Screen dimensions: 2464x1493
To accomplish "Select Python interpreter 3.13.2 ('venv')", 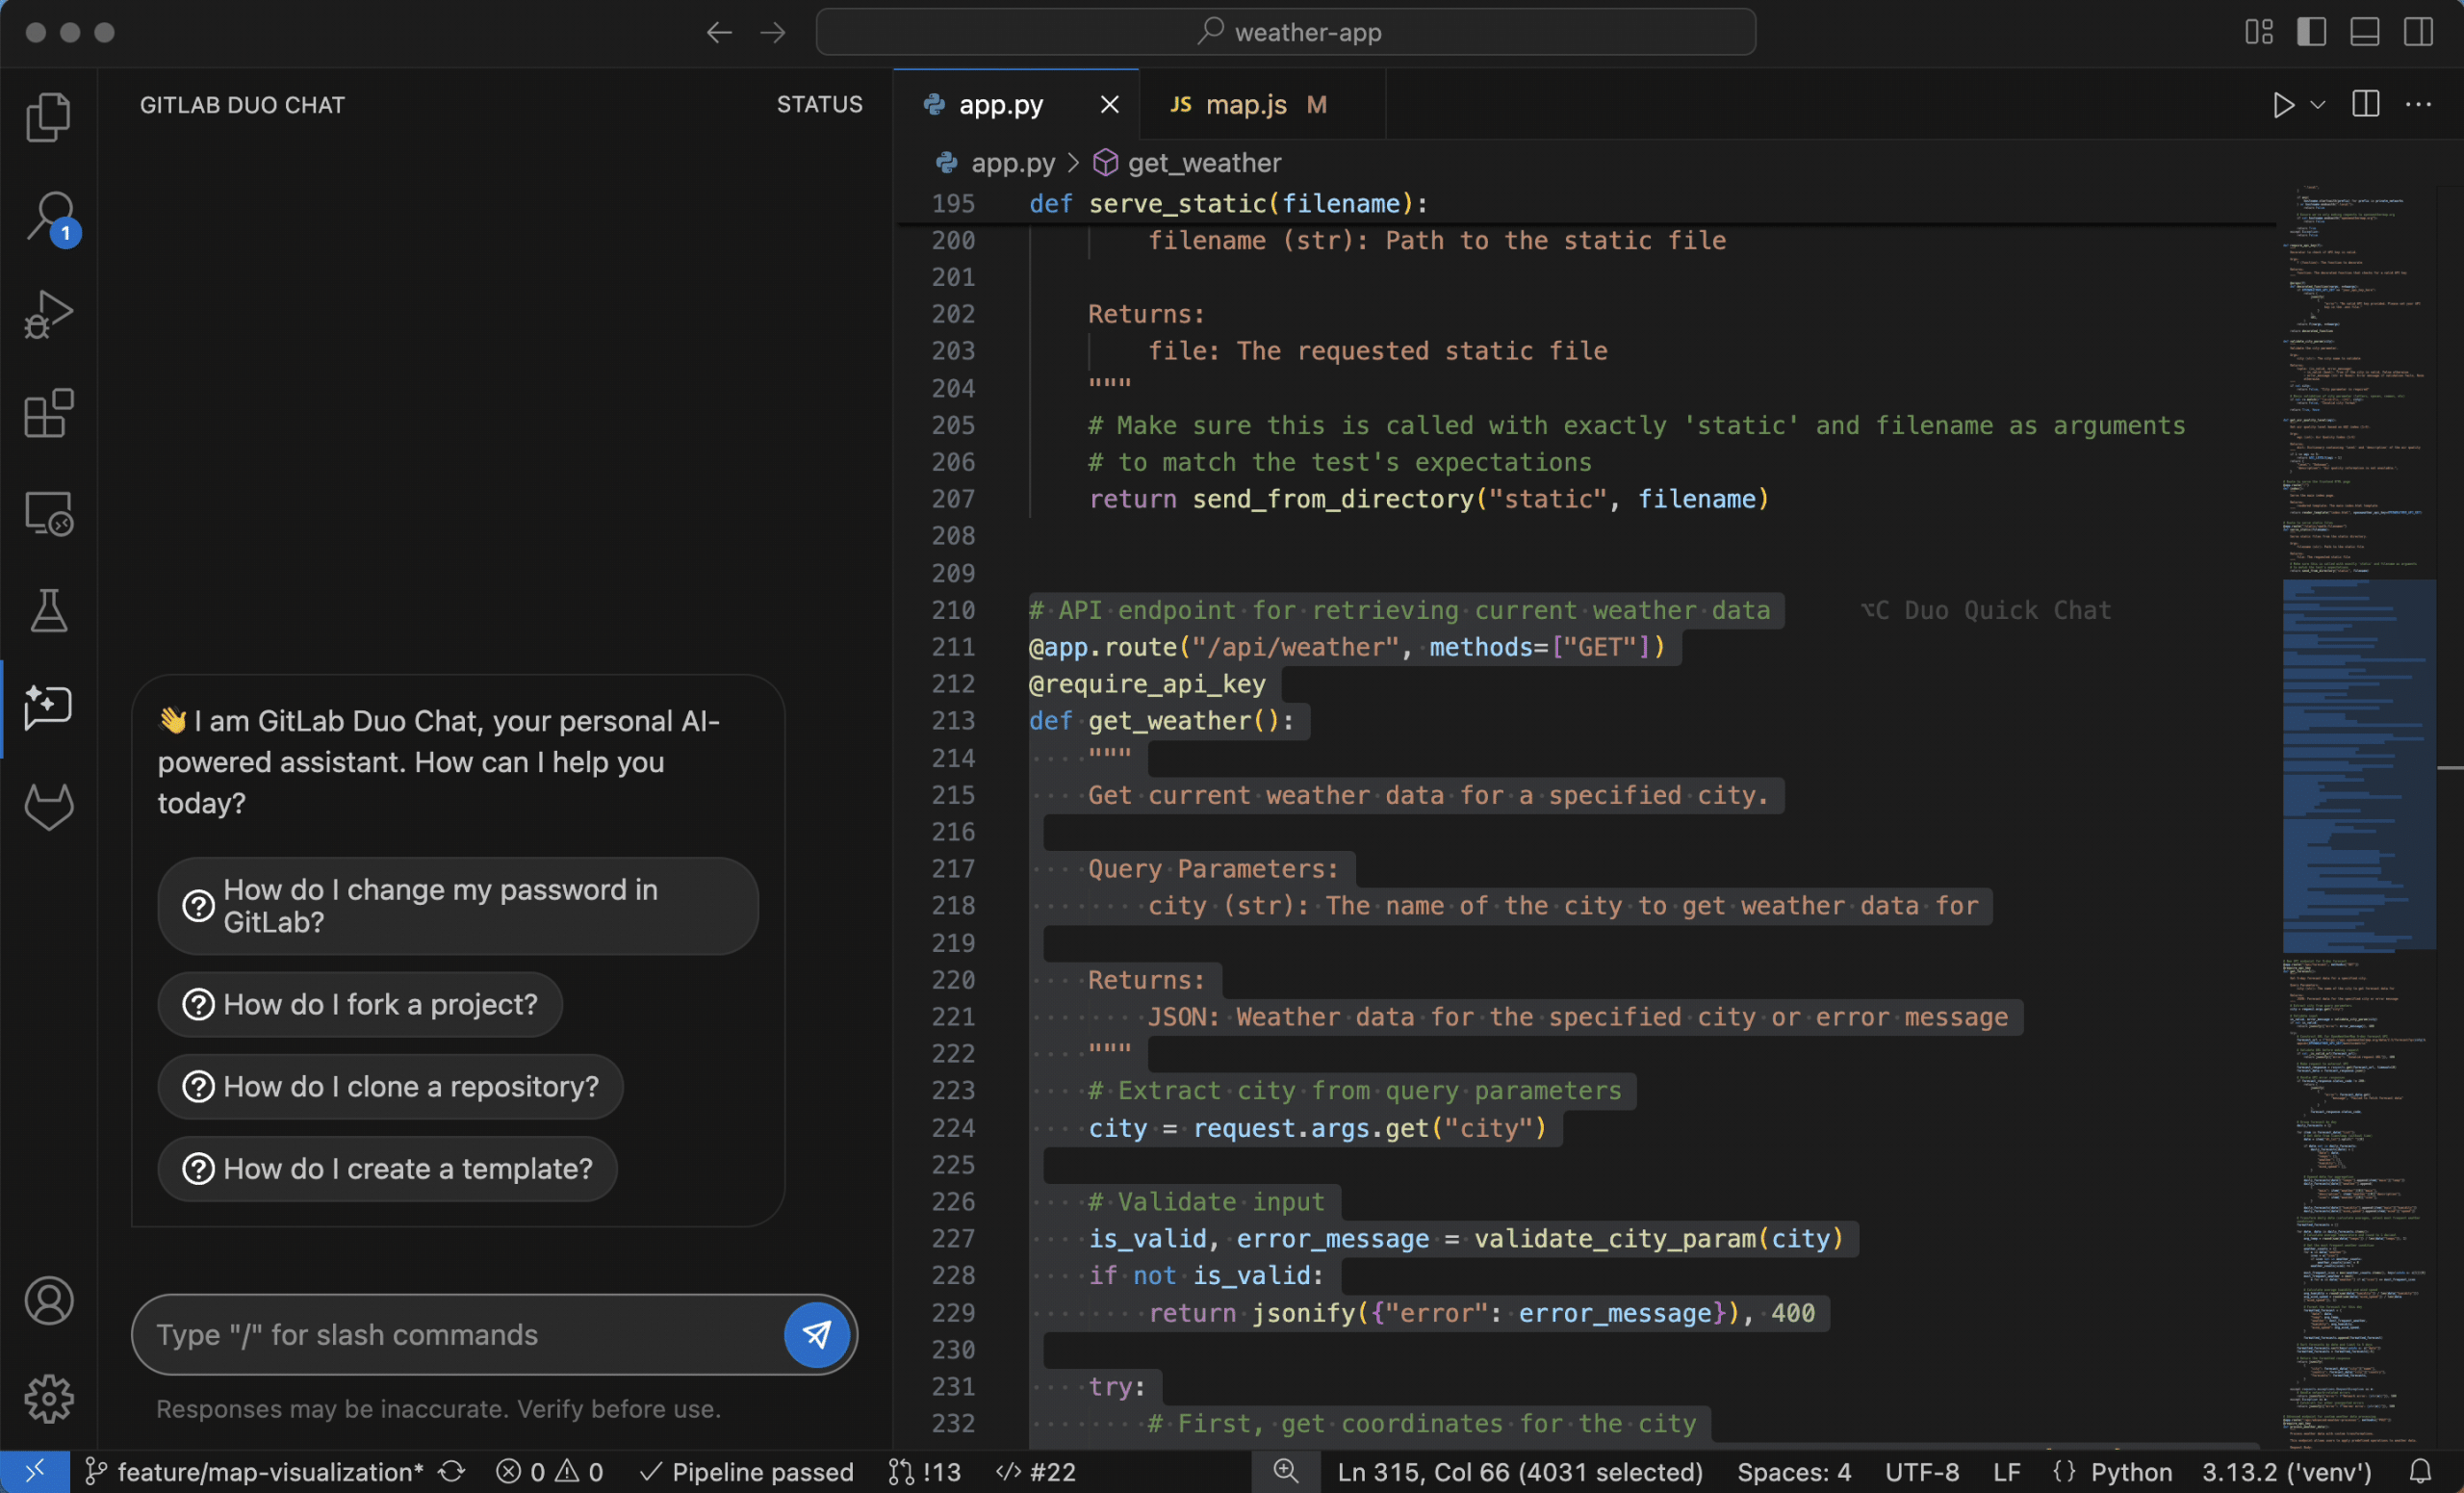I will click(x=2286, y=1471).
